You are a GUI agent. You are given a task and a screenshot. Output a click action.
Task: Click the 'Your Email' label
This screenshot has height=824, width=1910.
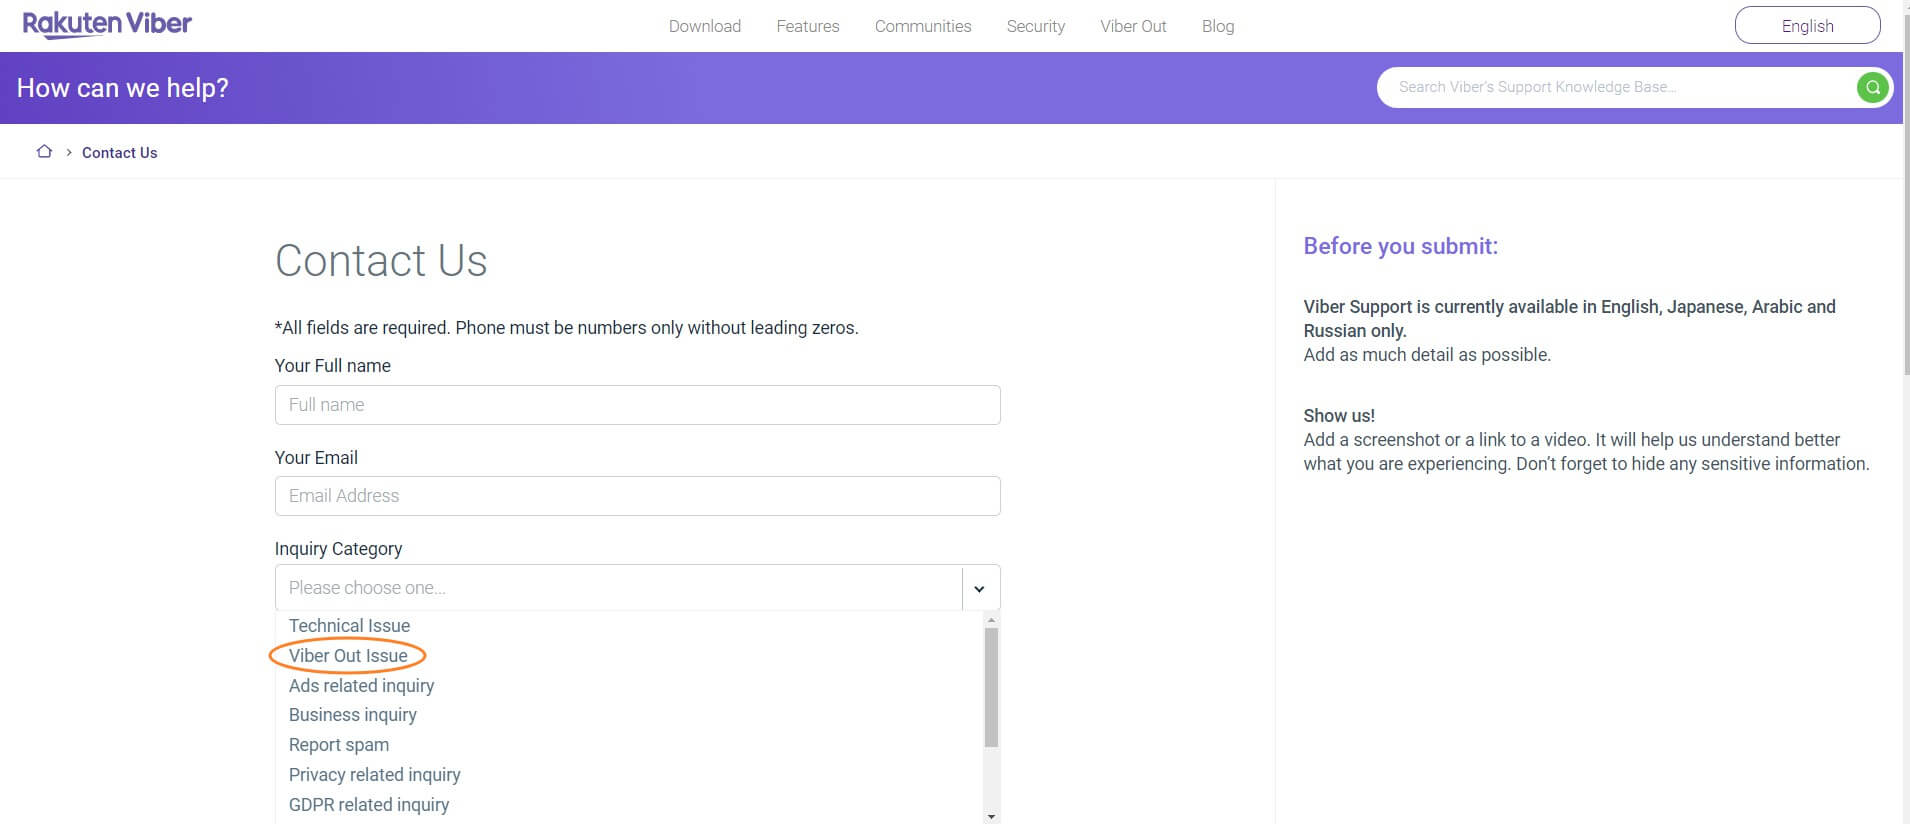316,458
